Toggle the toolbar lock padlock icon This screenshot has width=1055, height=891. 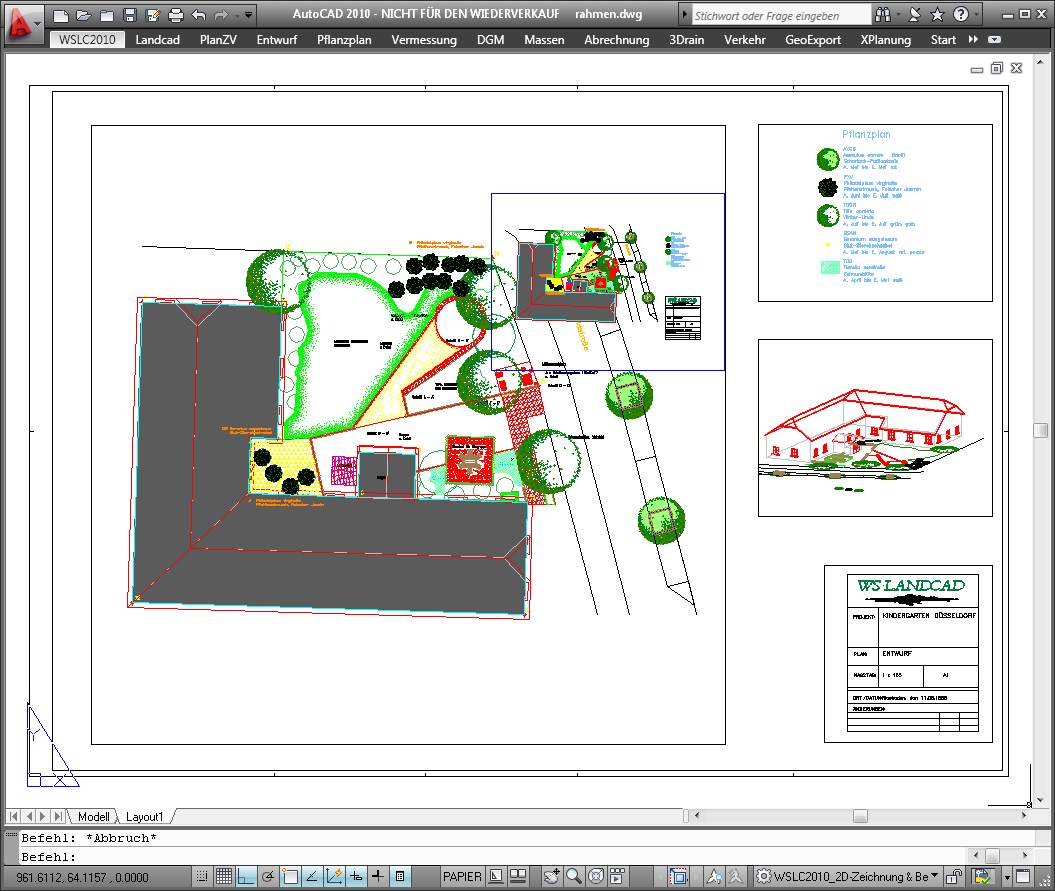click(955, 877)
